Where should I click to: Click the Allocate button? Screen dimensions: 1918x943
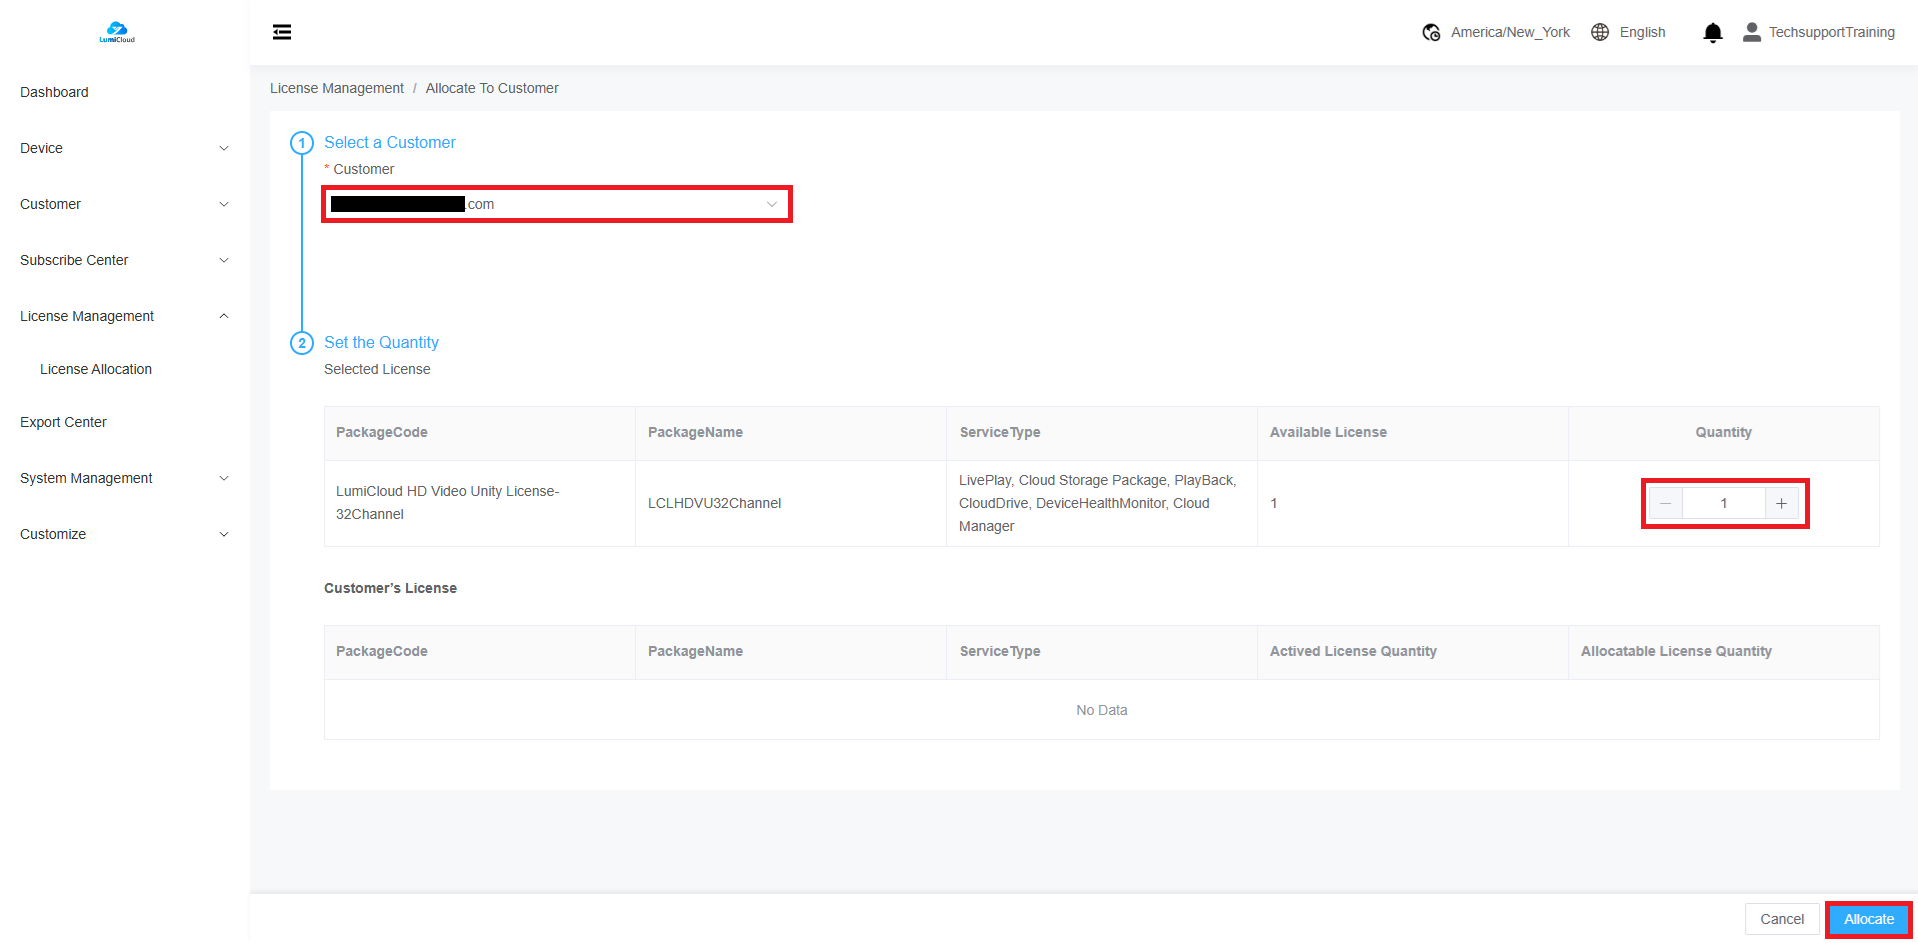click(1868, 919)
